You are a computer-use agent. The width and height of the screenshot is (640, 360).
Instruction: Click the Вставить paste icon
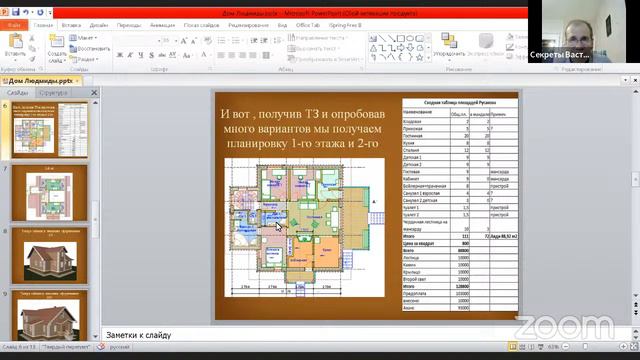[x=15, y=41]
